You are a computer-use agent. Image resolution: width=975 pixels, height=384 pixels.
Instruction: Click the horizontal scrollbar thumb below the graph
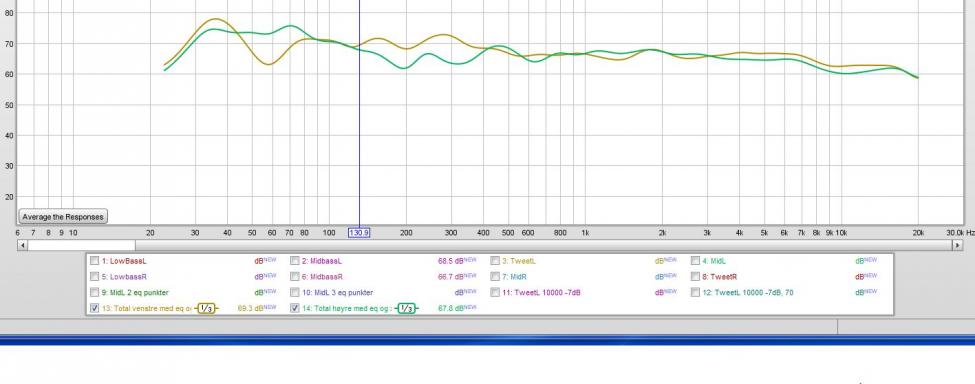pos(81,245)
